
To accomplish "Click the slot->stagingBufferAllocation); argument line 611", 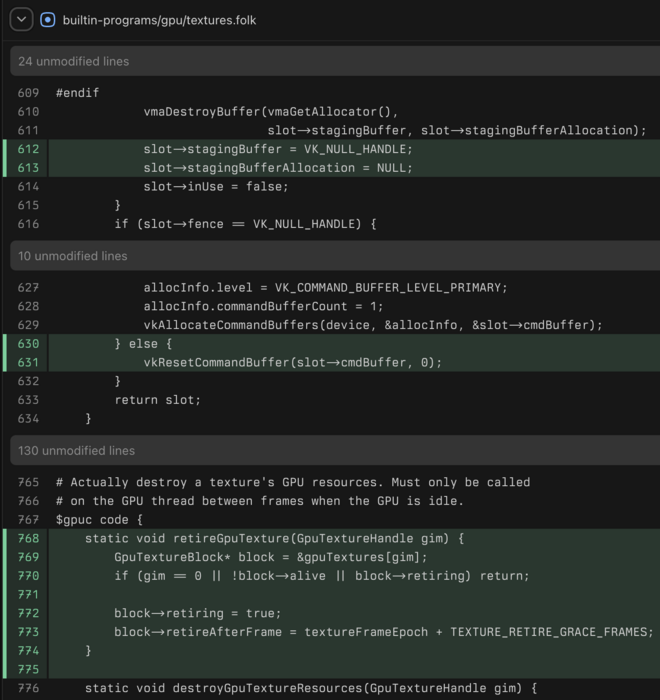I will pyautogui.click(x=457, y=130).
